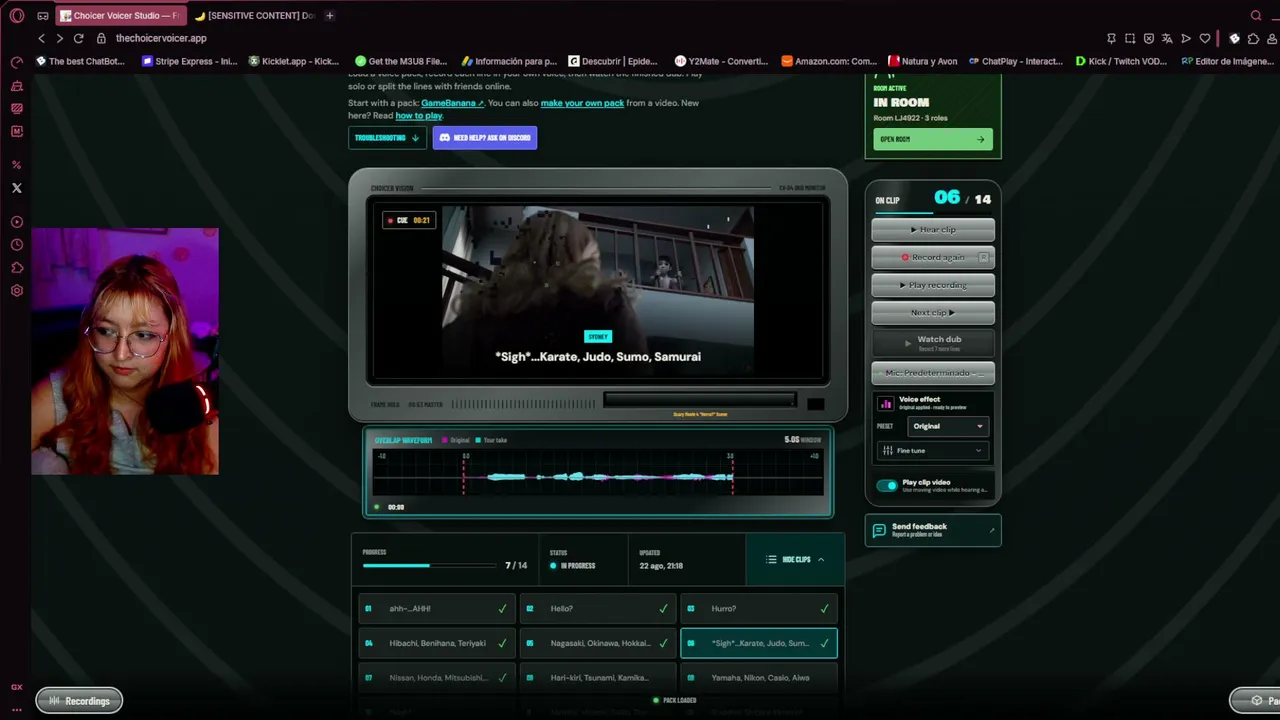Open the Natura y Avon bookmark
The image size is (1280, 720).
923,61
